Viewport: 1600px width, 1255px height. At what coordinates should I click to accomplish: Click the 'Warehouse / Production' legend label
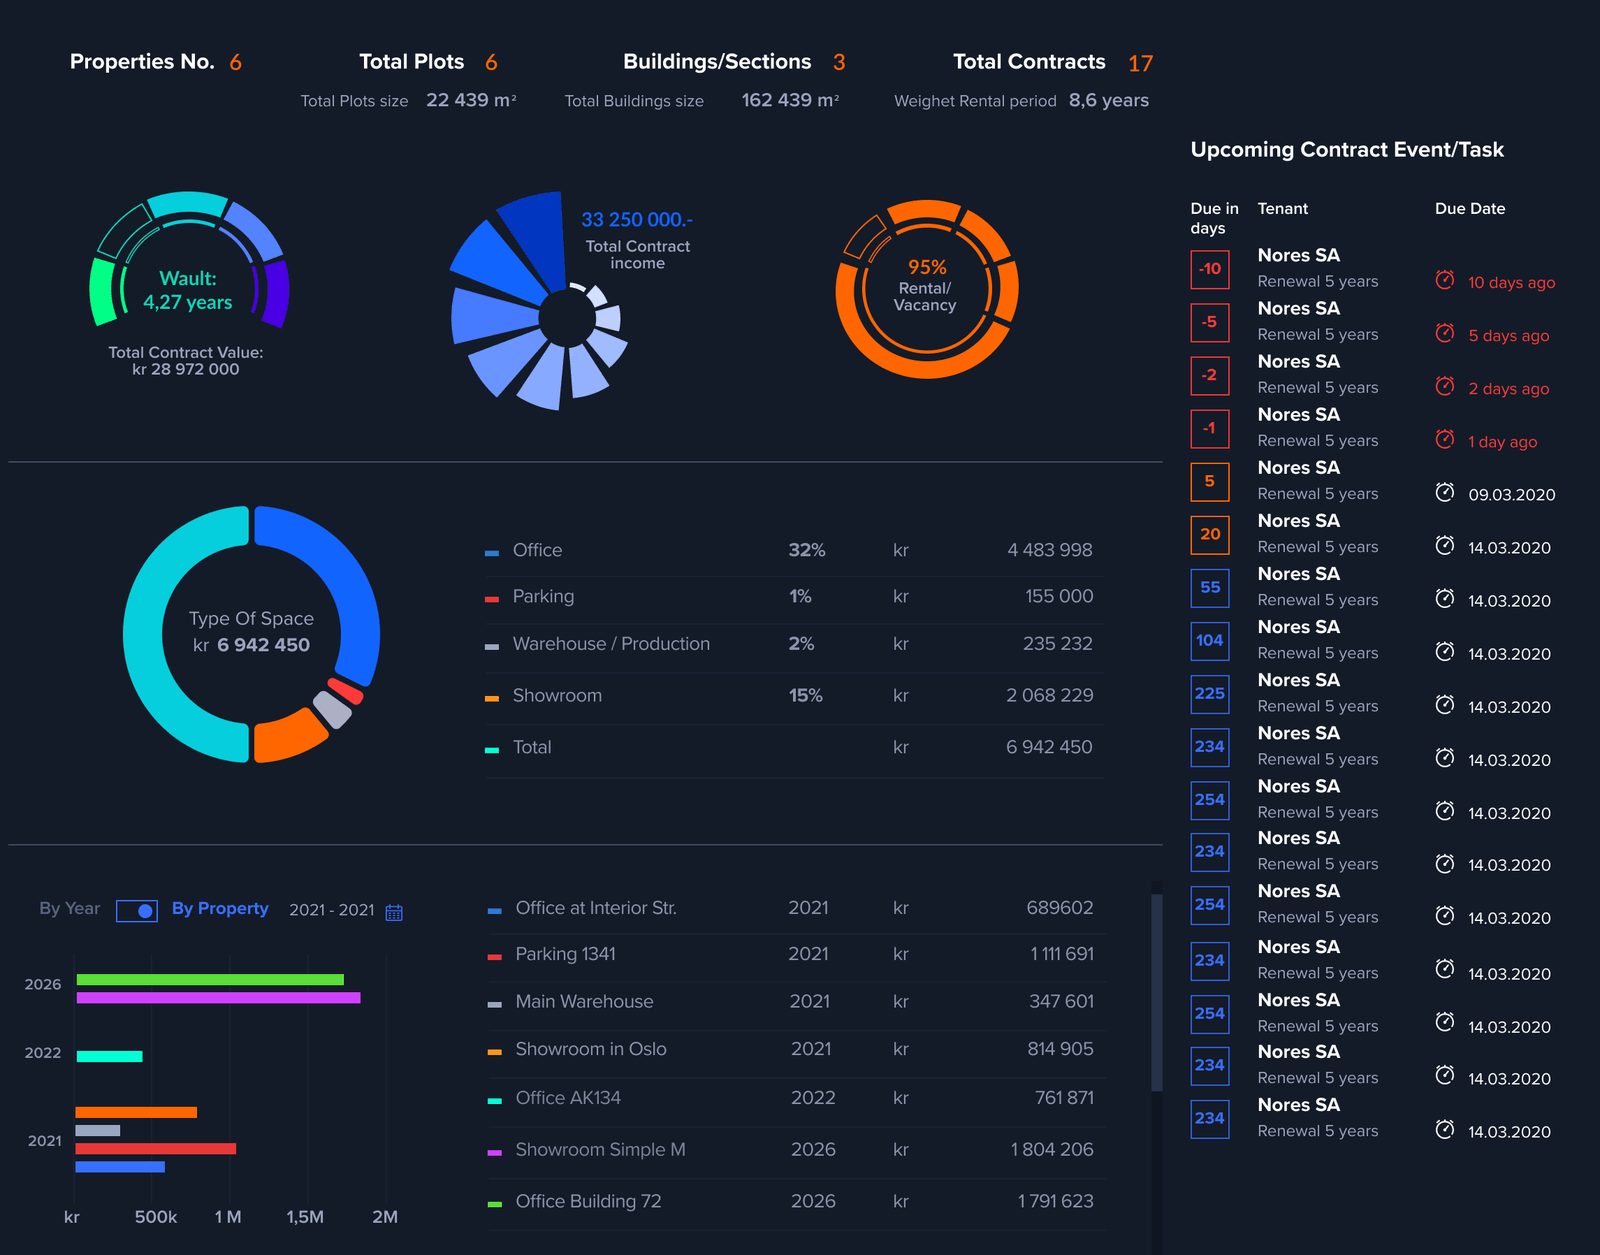coord(611,644)
